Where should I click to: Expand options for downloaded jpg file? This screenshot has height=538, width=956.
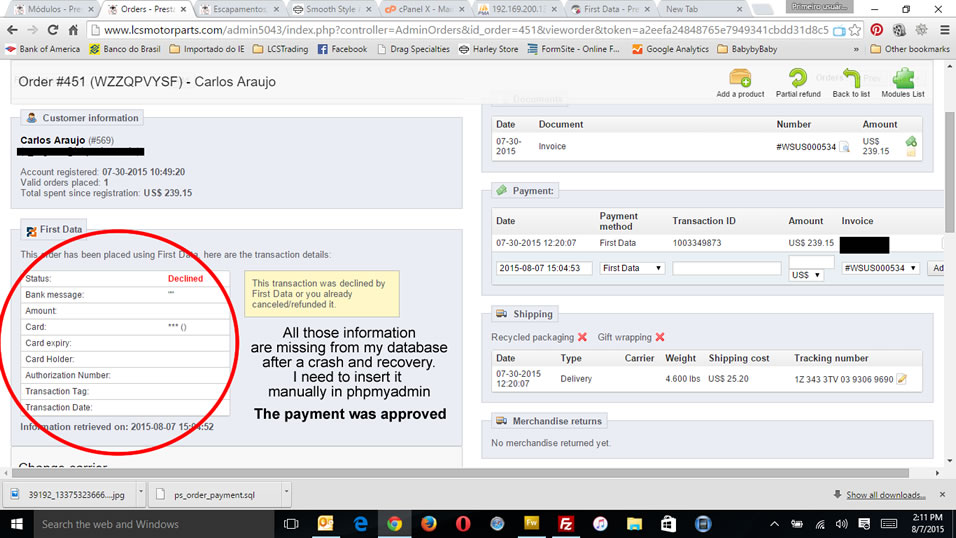pyautogui.click(x=141, y=492)
